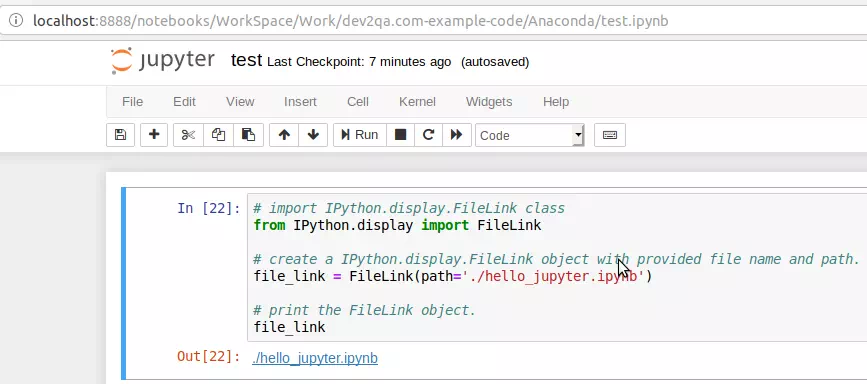The height and width of the screenshot is (384, 867).
Task: Open the Edit menu
Action: [x=184, y=102]
